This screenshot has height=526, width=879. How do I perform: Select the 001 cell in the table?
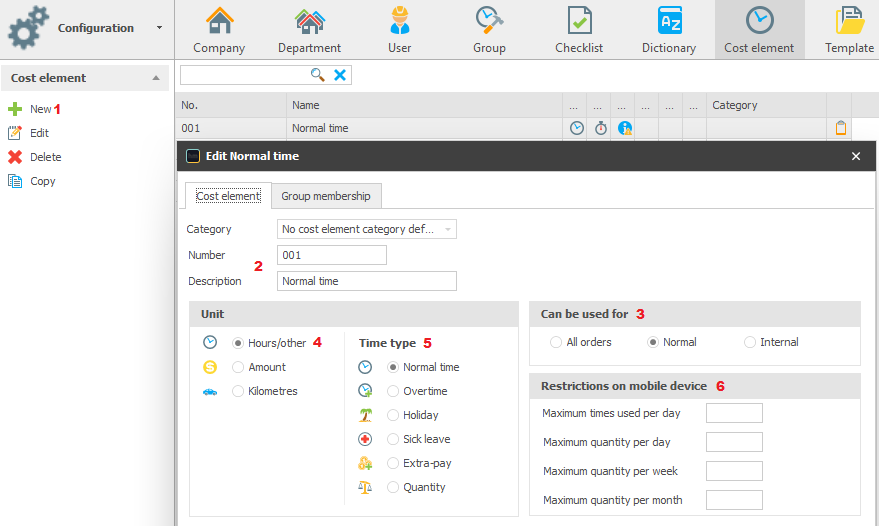point(231,128)
